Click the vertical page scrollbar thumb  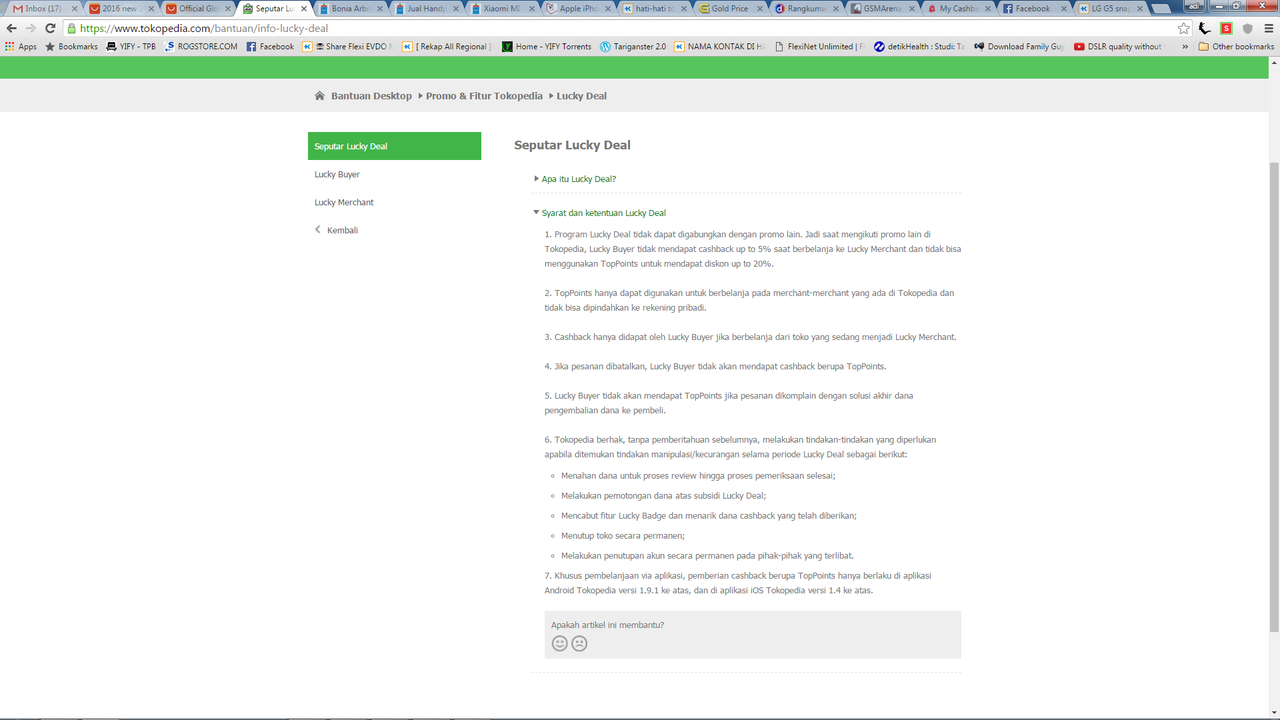click(1273, 395)
